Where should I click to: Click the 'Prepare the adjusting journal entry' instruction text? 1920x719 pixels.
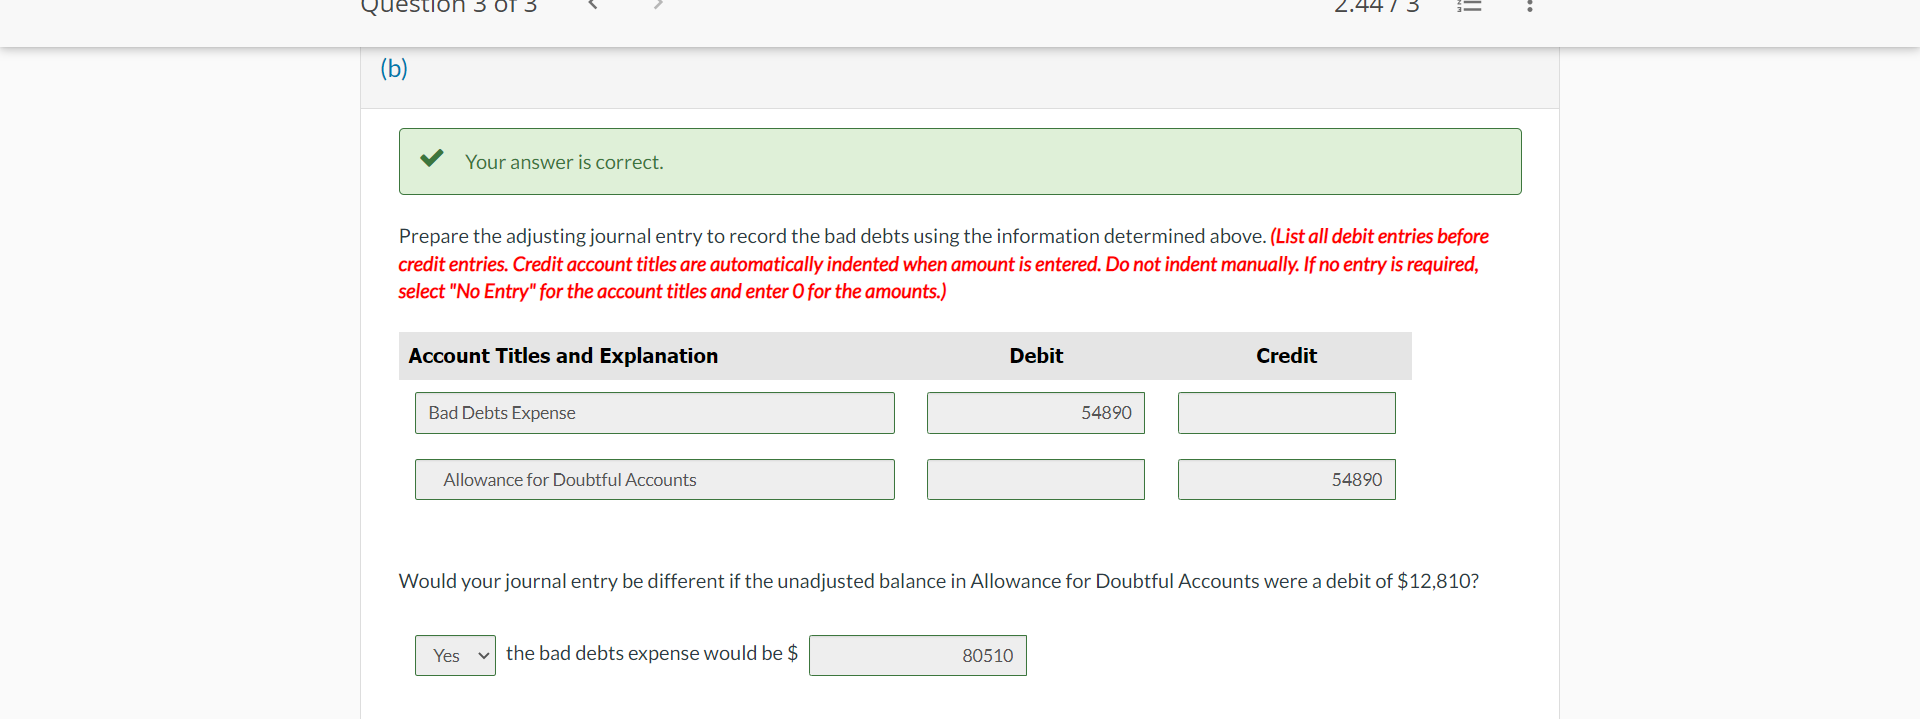tap(832, 236)
